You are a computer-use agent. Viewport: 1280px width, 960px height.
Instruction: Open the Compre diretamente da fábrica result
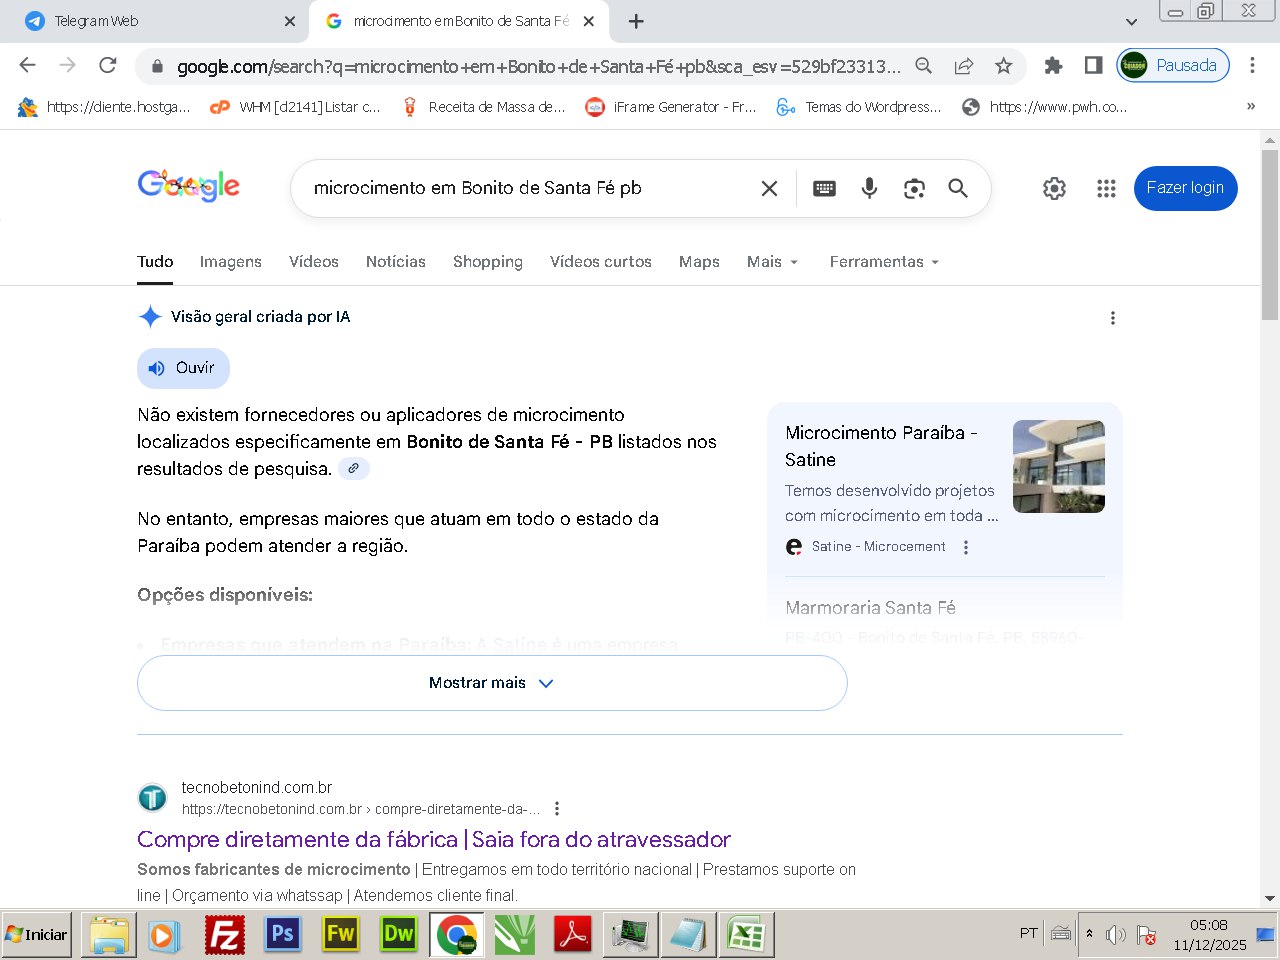[x=433, y=839]
